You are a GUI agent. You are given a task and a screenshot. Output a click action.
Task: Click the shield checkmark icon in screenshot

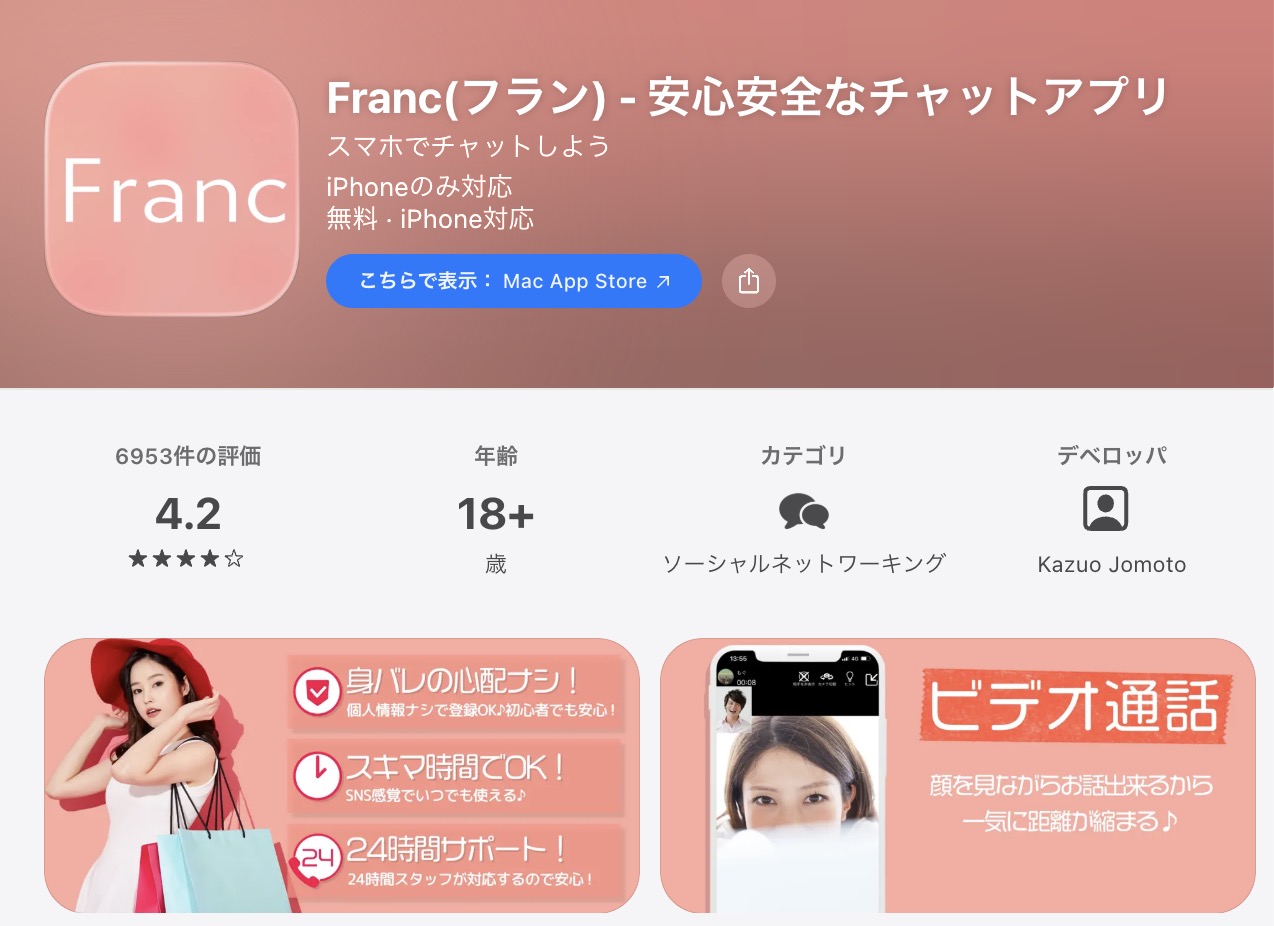(316, 692)
